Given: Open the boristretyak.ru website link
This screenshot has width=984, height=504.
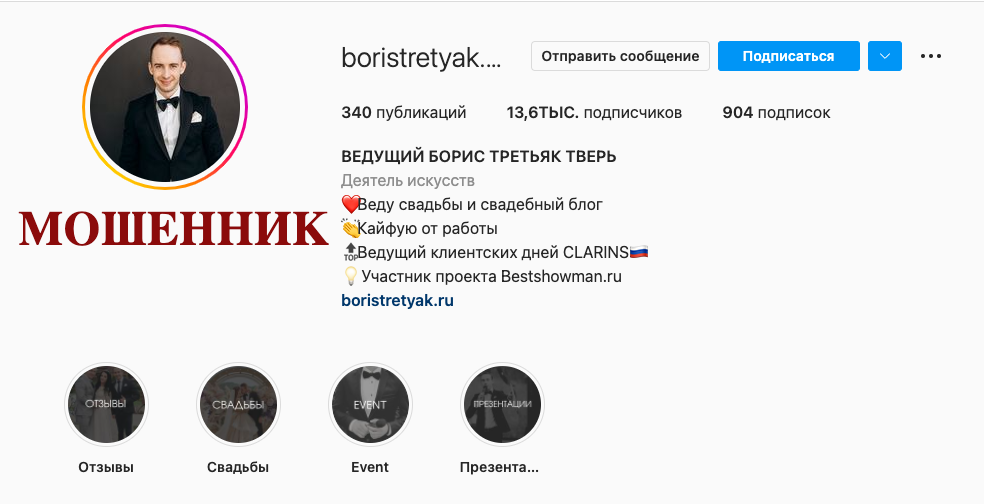Looking at the screenshot, I should (397, 300).
